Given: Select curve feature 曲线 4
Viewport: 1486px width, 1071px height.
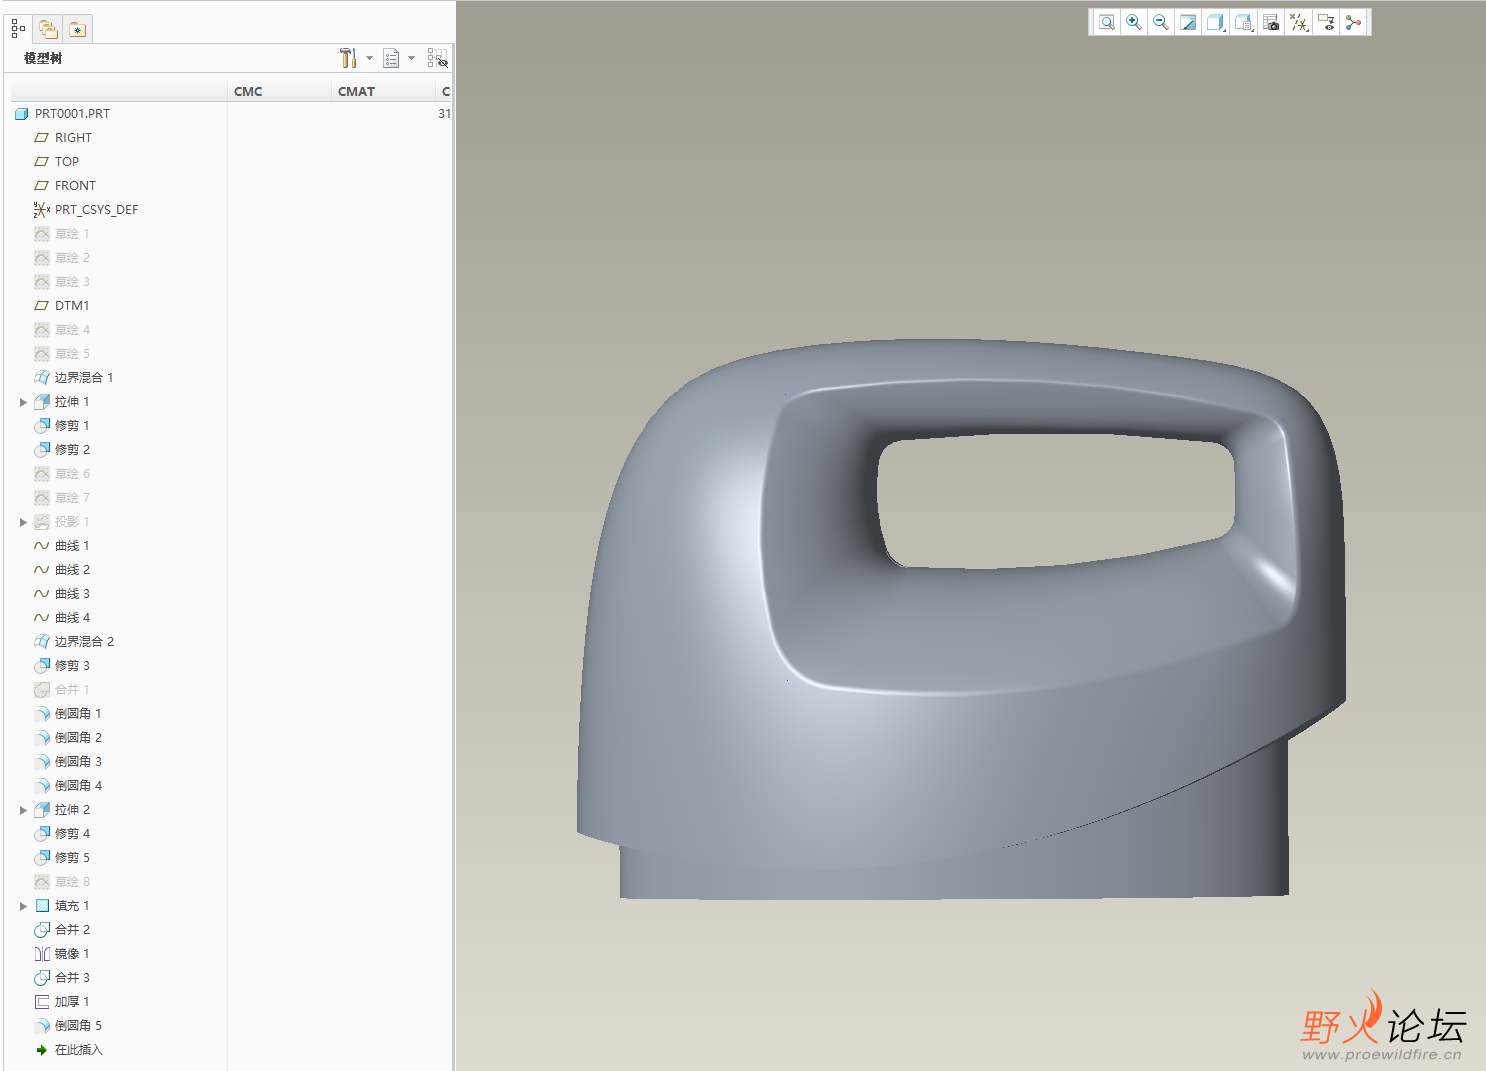Looking at the screenshot, I should point(72,618).
